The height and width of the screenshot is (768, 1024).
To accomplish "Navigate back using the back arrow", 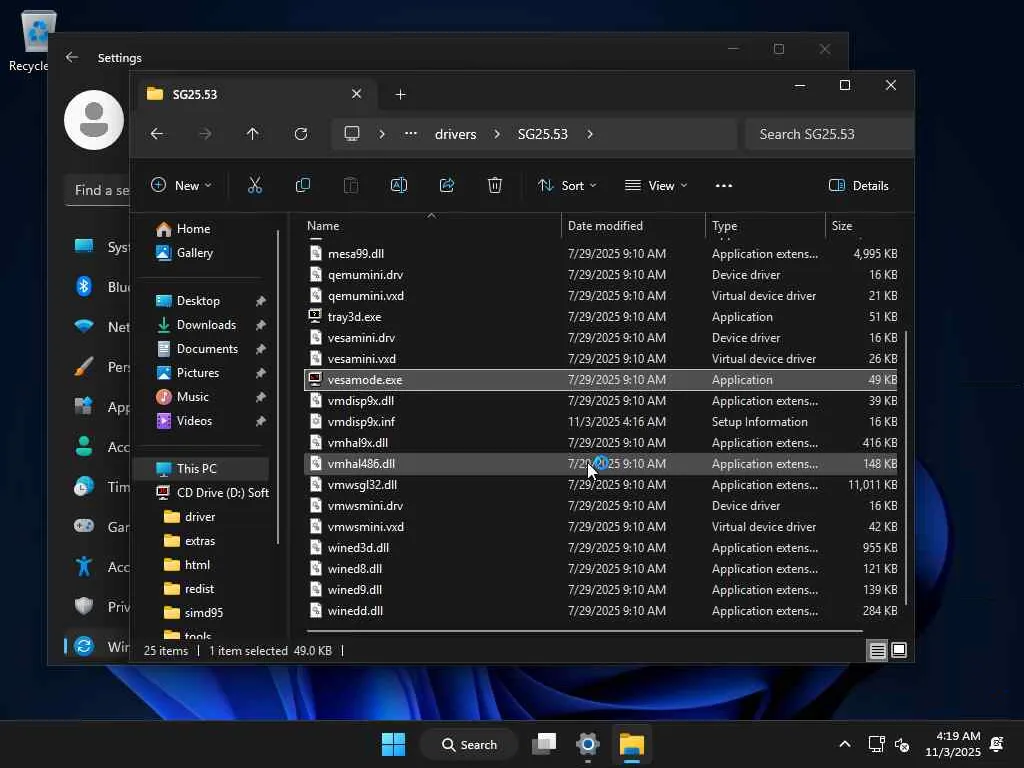I will 157,134.
